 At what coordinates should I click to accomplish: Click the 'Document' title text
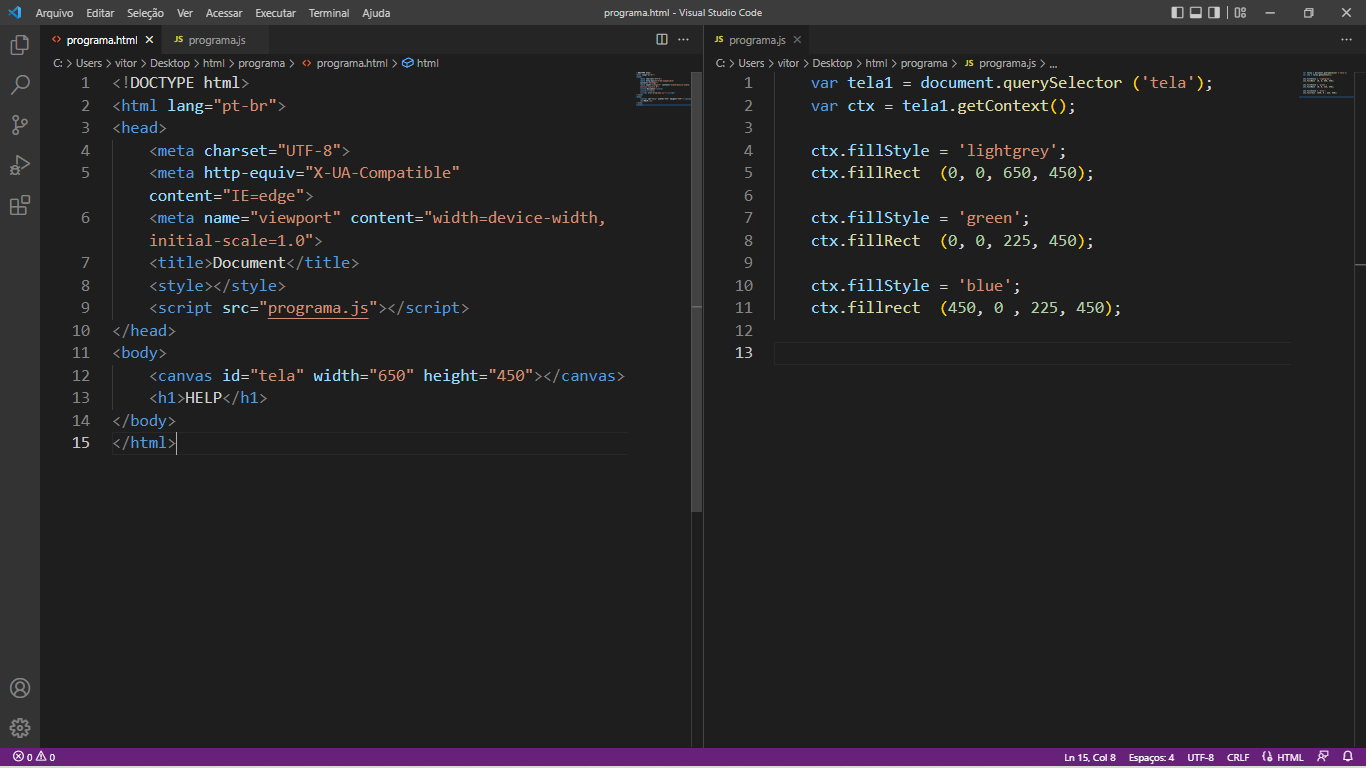250,263
